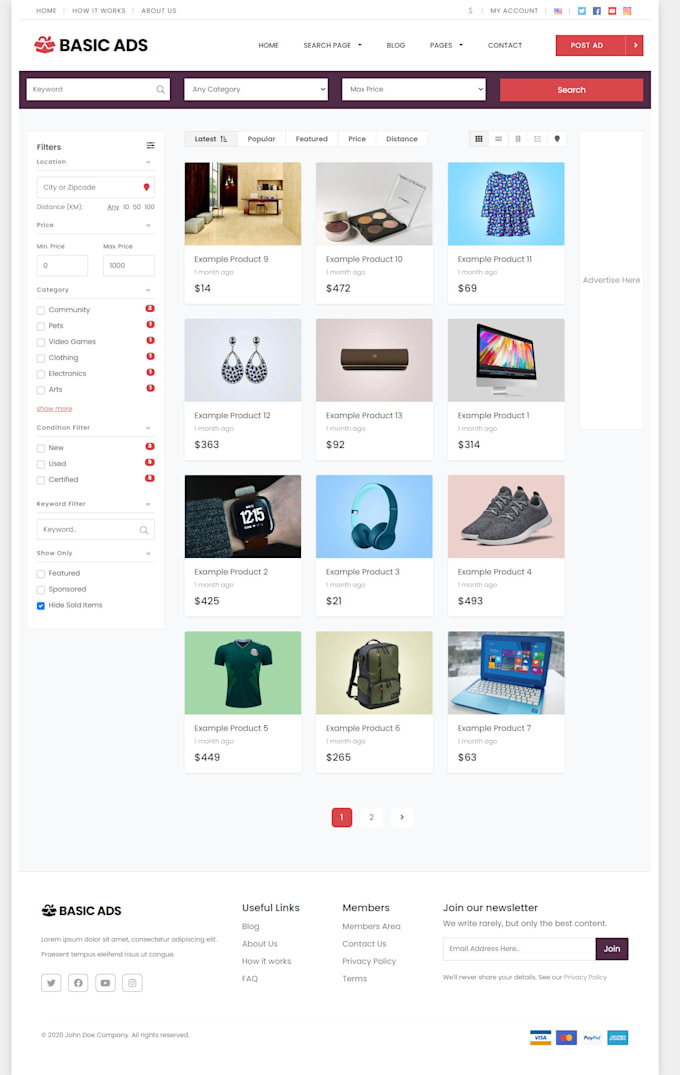
Task: Open Example Product 3 headphones thumbnail
Action: coord(374,516)
